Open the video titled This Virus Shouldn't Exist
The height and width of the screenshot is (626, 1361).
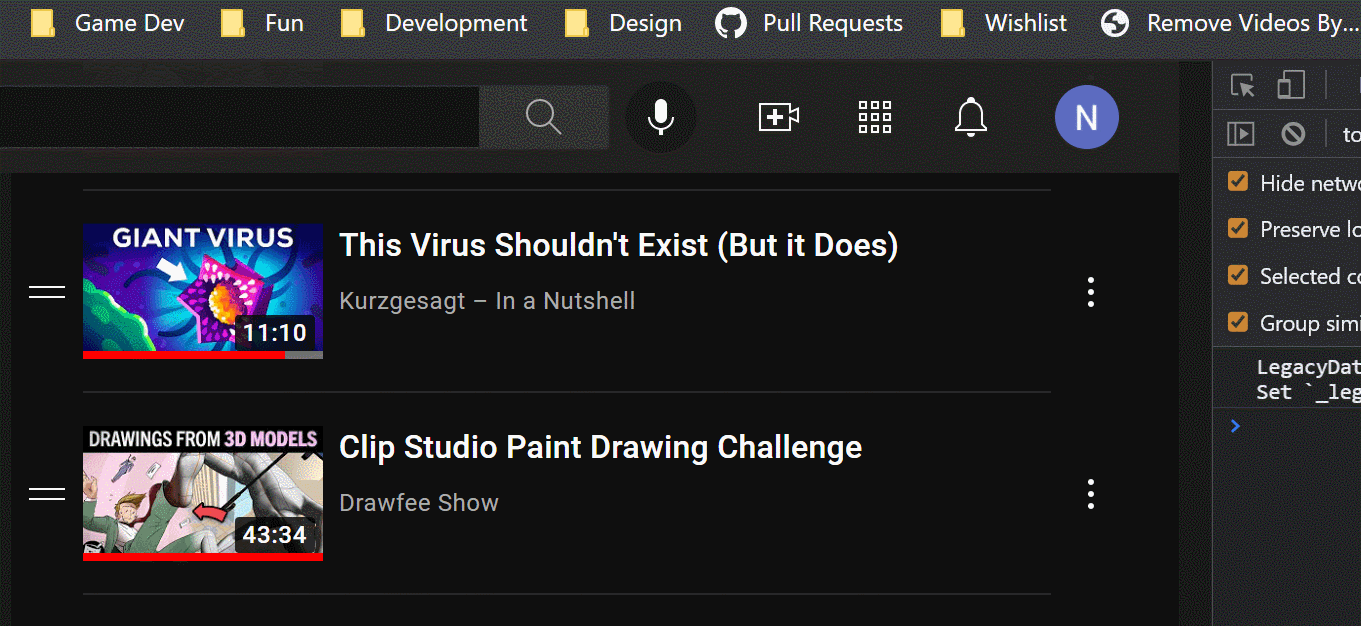point(618,244)
